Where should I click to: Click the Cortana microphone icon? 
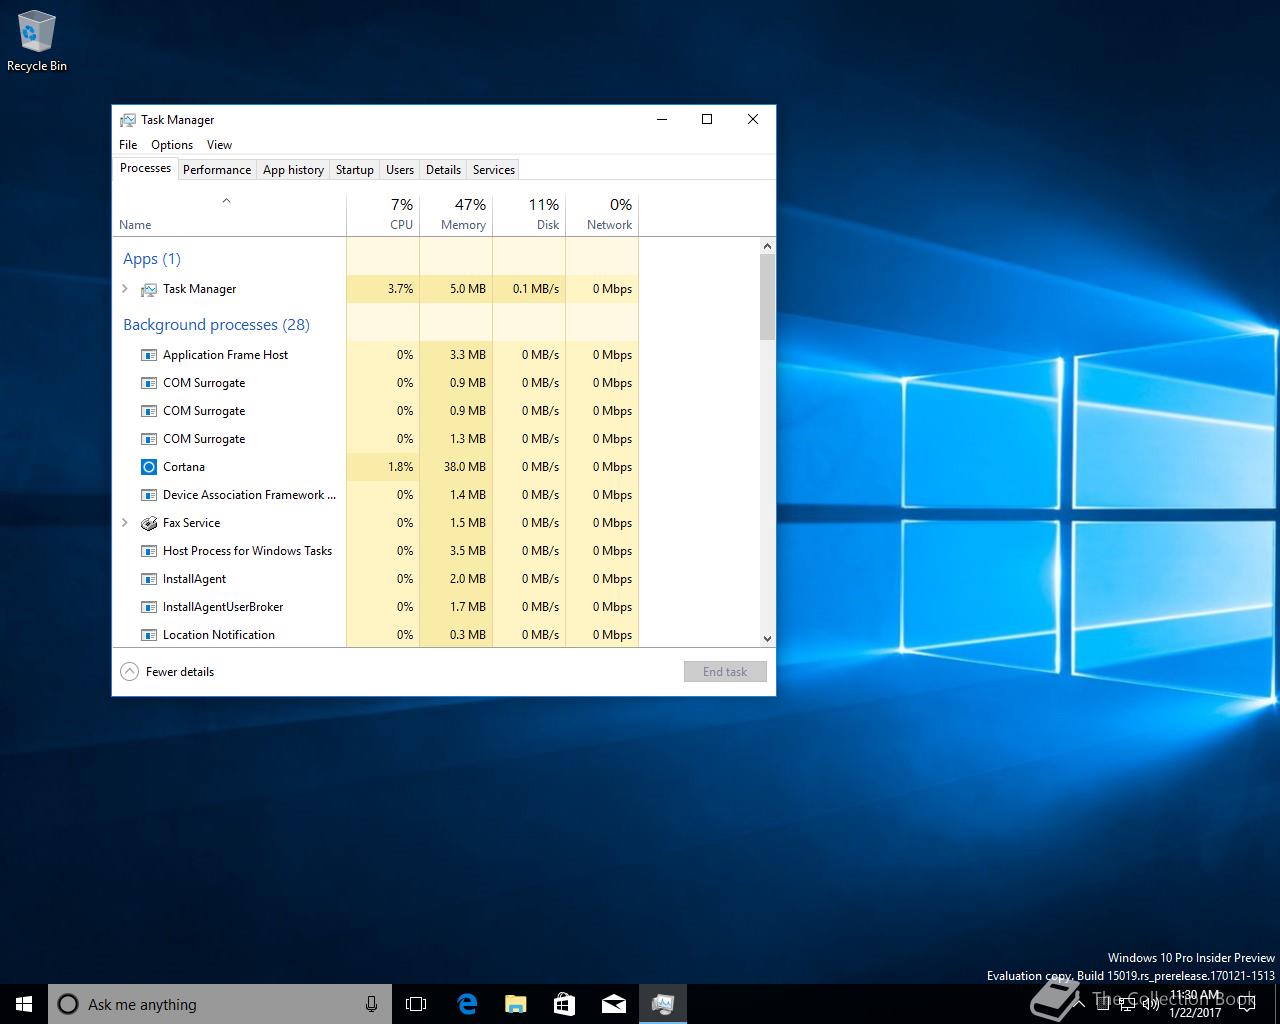[x=371, y=1004]
